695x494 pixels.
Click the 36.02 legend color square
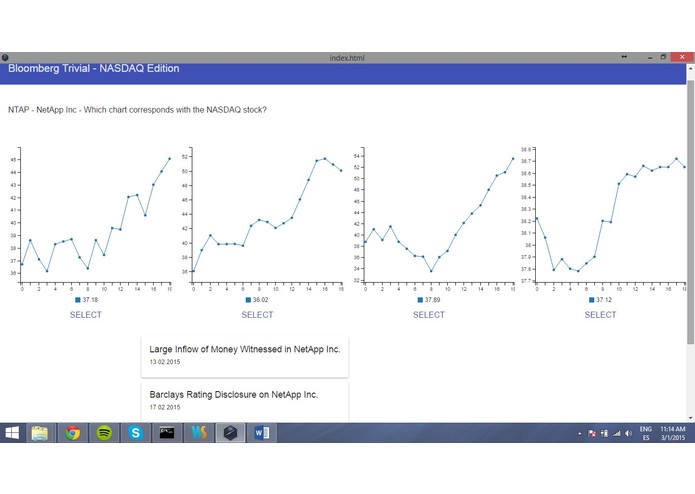coord(248,300)
